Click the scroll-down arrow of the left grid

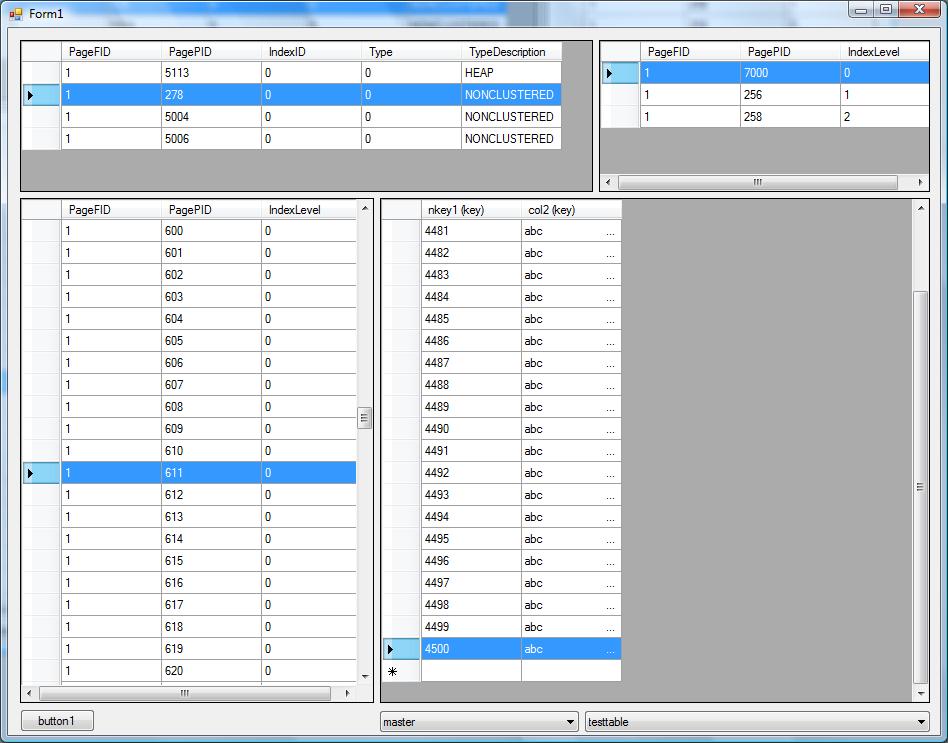coord(365,677)
